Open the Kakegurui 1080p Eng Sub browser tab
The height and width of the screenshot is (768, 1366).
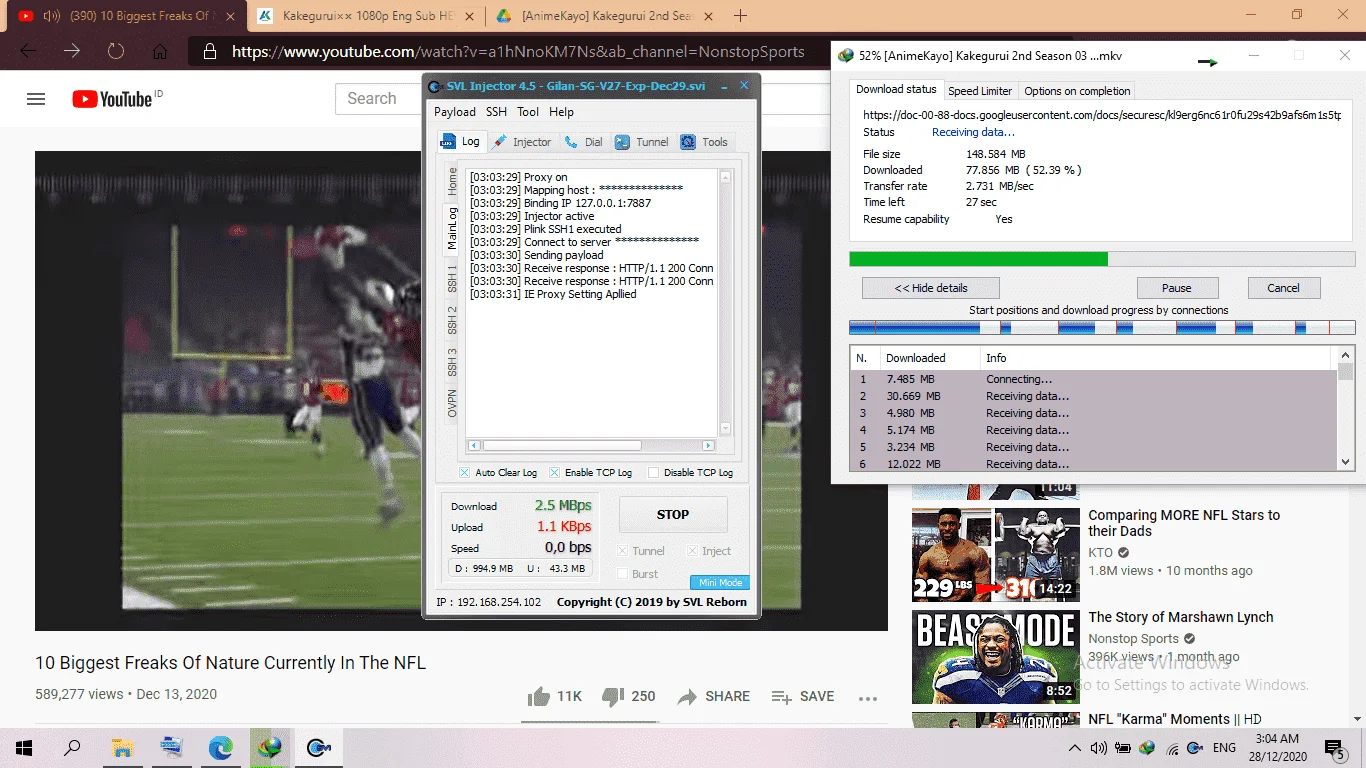(x=366, y=16)
